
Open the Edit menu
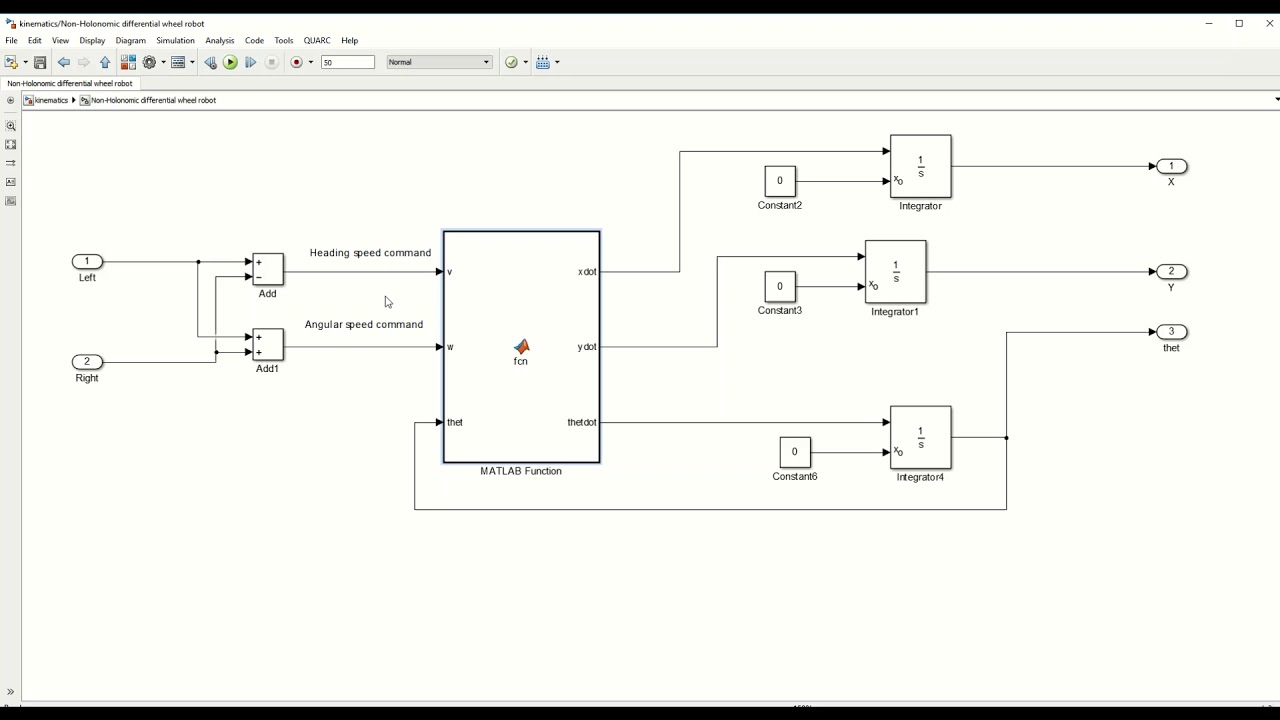(x=35, y=41)
